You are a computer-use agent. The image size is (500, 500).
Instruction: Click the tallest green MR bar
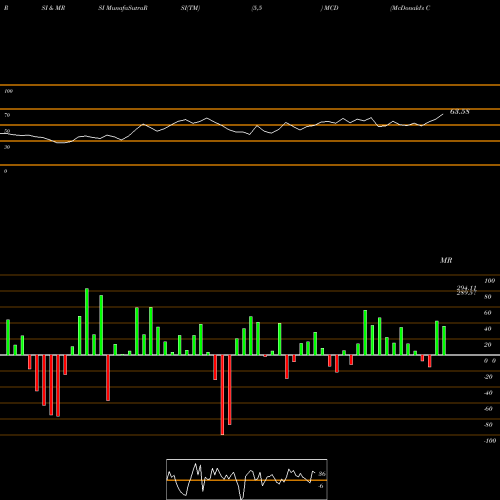click(87, 322)
